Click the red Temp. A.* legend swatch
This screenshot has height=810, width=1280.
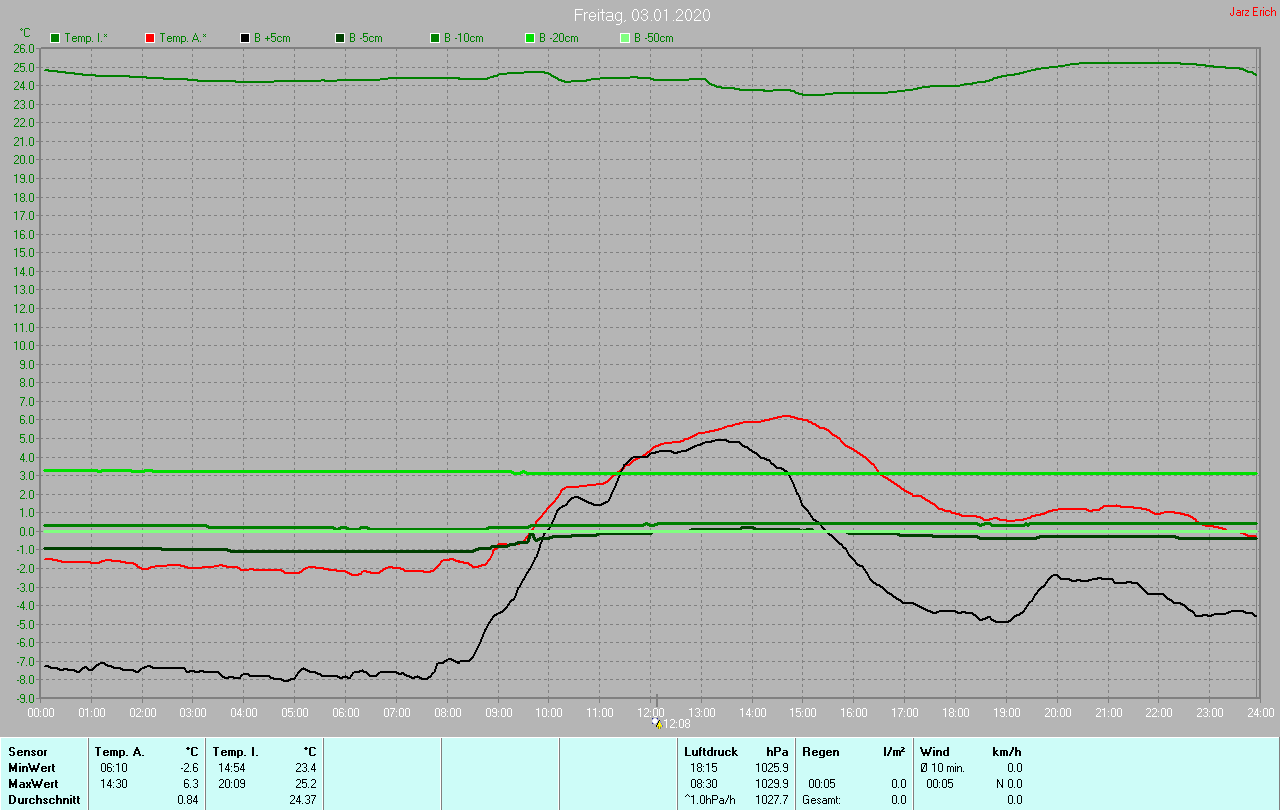click(150, 38)
